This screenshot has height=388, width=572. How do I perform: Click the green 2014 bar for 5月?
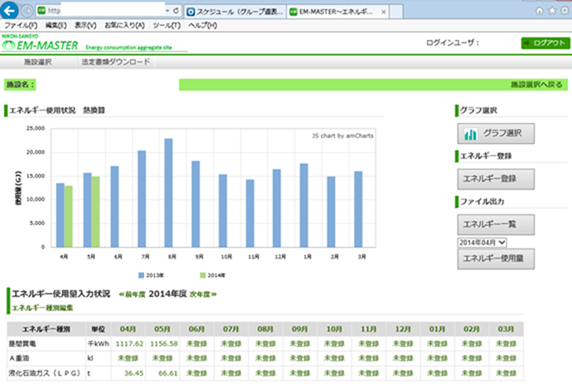tap(96, 212)
